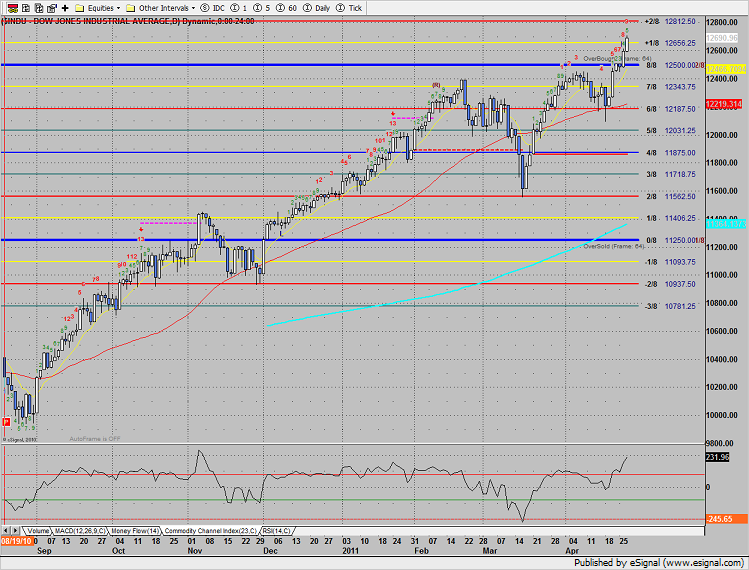The height and width of the screenshot is (570, 749).
Task: Switch to the 1-minute interval
Action: point(239,8)
